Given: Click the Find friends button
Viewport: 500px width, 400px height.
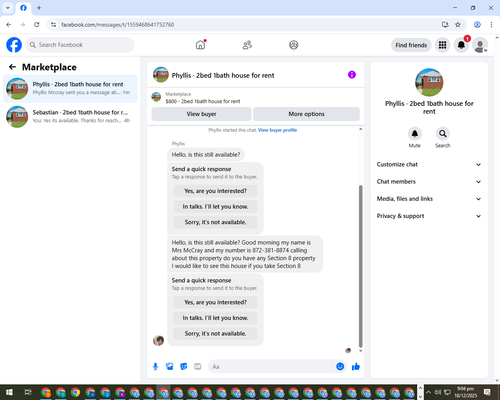Looking at the screenshot, I should point(411,45).
